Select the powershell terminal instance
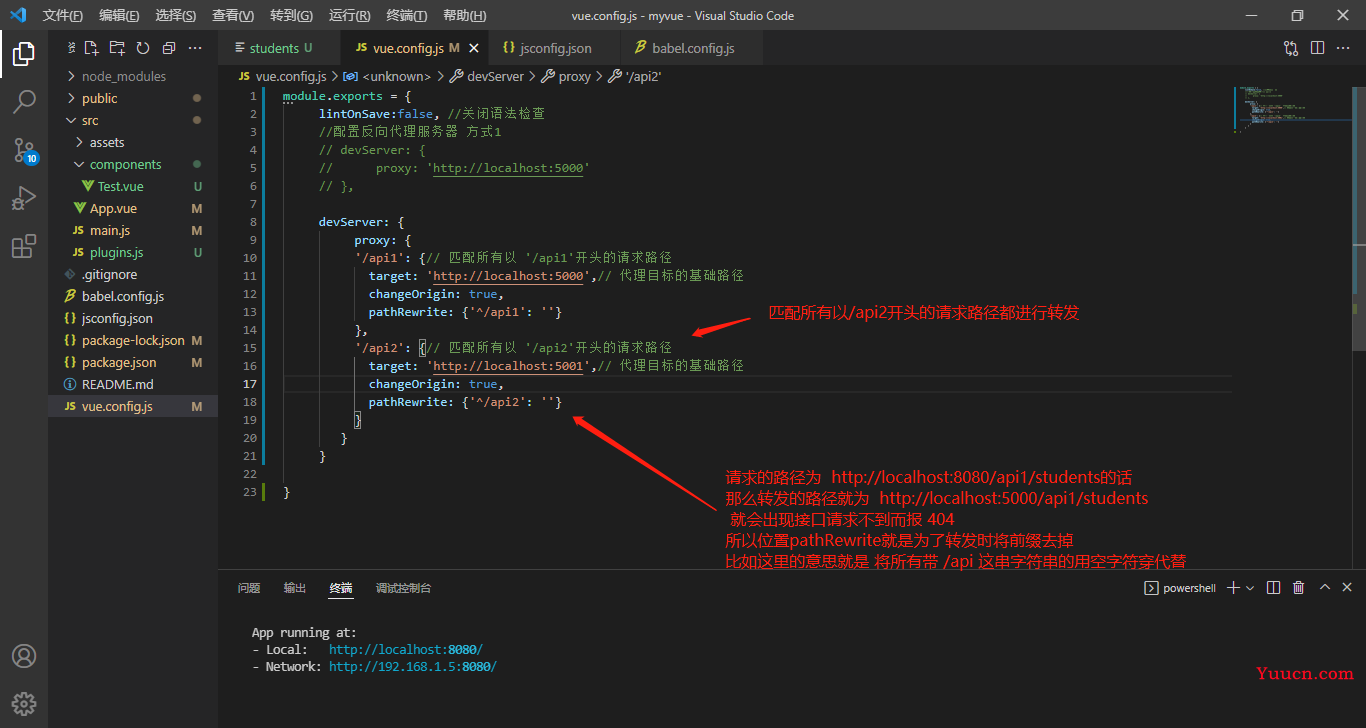Viewport: 1366px width, 728px height. click(1180, 588)
